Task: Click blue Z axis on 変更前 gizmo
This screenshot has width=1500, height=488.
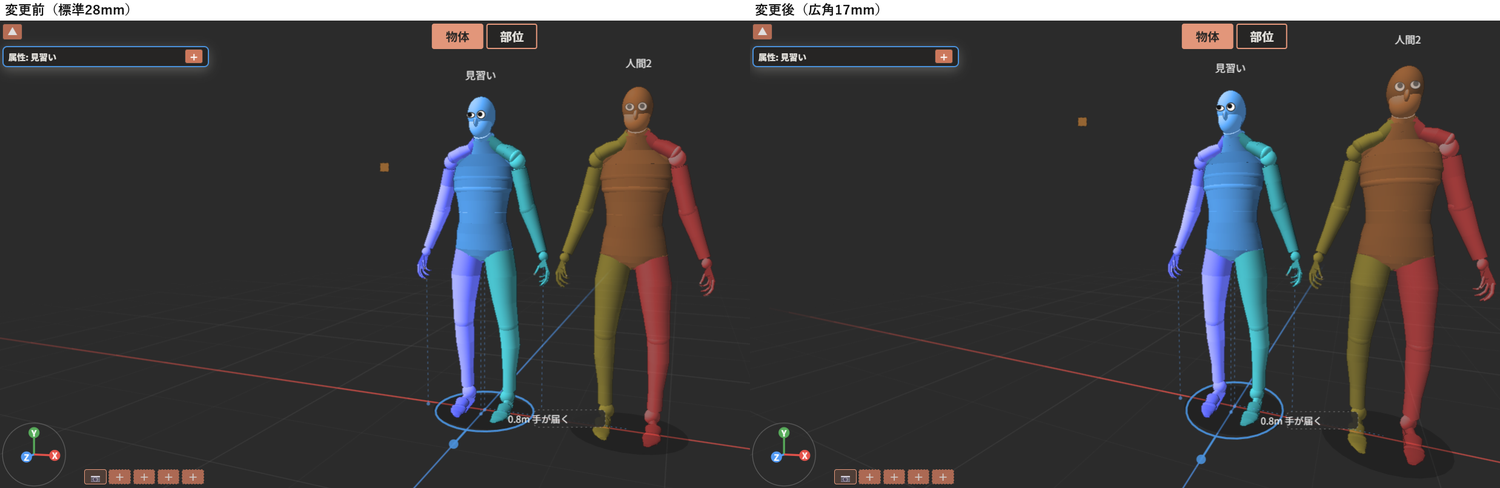Action: coord(26,457)
